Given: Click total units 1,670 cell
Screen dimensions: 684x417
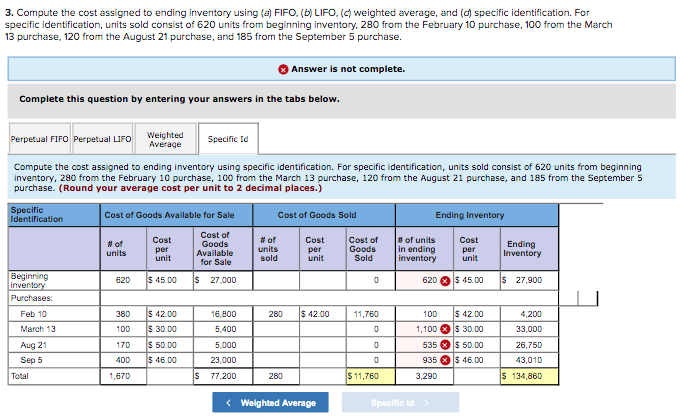Looking at the screenshot, I should click(x=123, y=376).
